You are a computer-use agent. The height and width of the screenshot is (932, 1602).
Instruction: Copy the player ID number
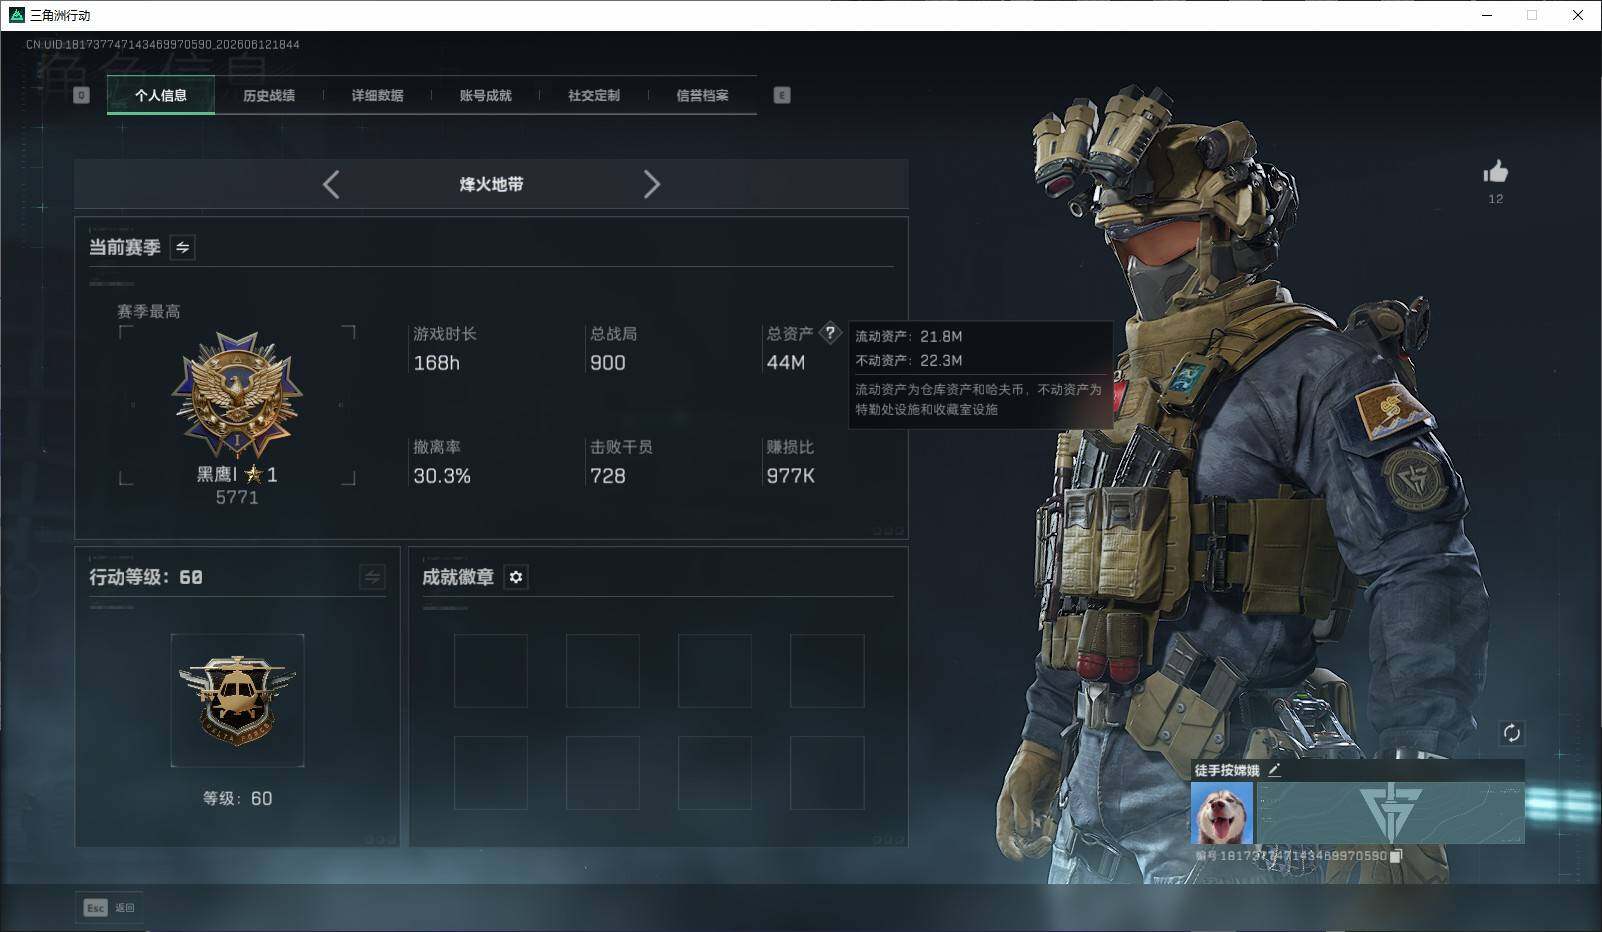click(x=1397, y=856)
